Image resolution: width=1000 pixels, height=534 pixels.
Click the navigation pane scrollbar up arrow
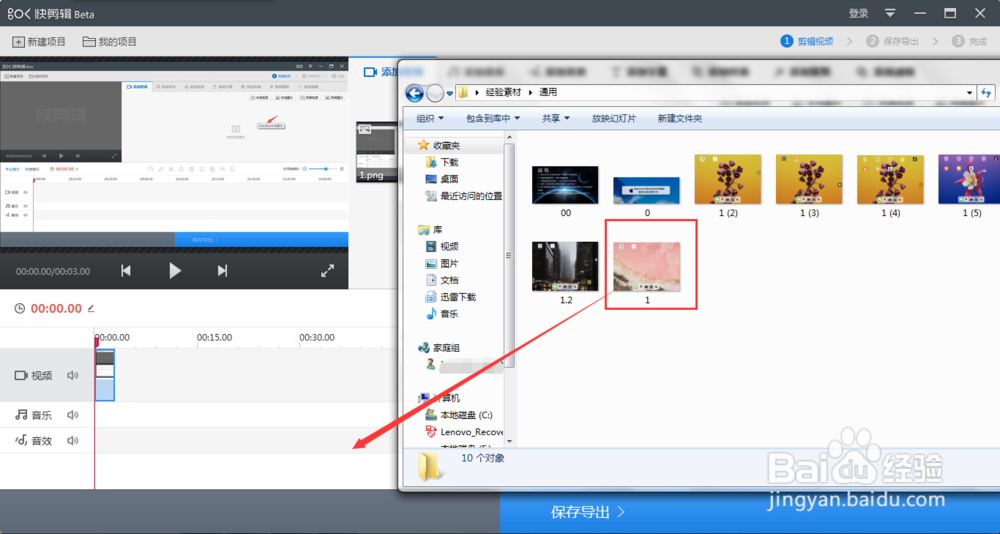coord(509,137)
